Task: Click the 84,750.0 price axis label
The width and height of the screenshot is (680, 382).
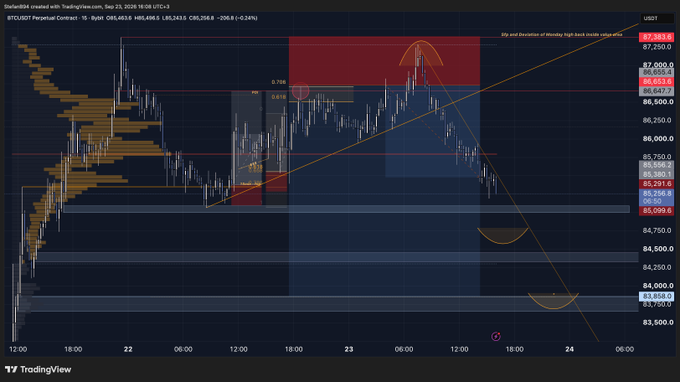Action: point(657,230)
